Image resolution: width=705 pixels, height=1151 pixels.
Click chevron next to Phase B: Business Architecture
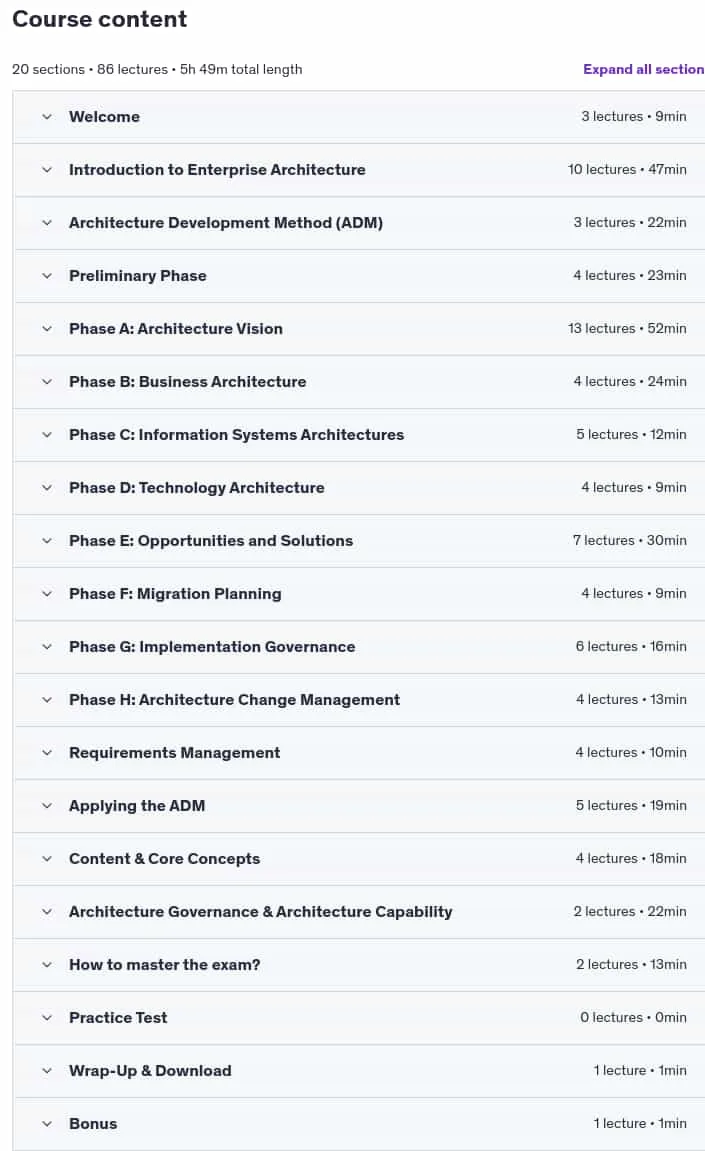[47, 382]
